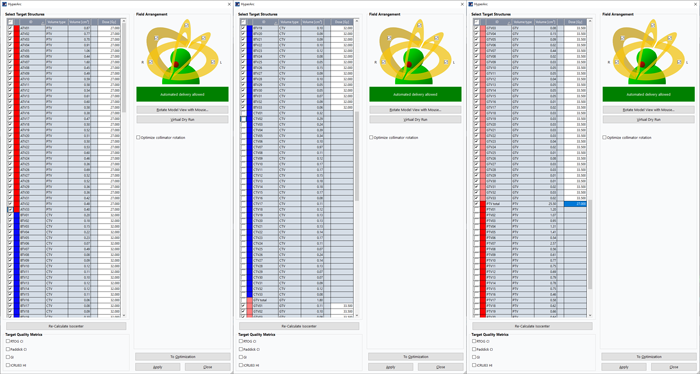Uncheck the PTV total row in right window

476,204
